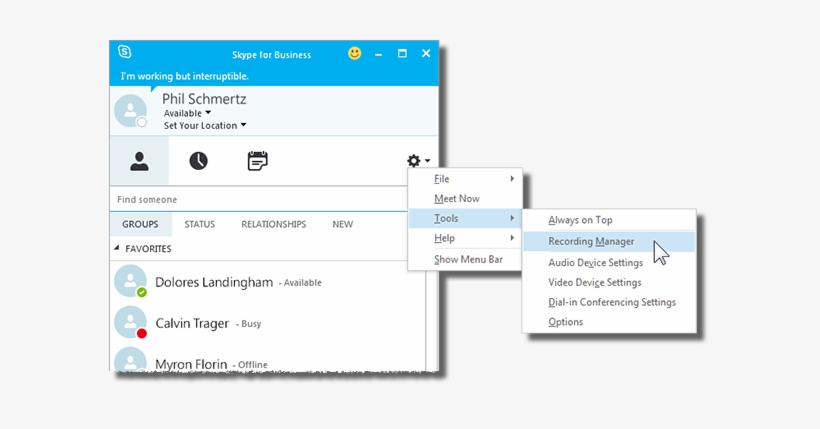Select contact Calvin Trager
The width and height of the screenshot is (820, 429).
(268, 323)
